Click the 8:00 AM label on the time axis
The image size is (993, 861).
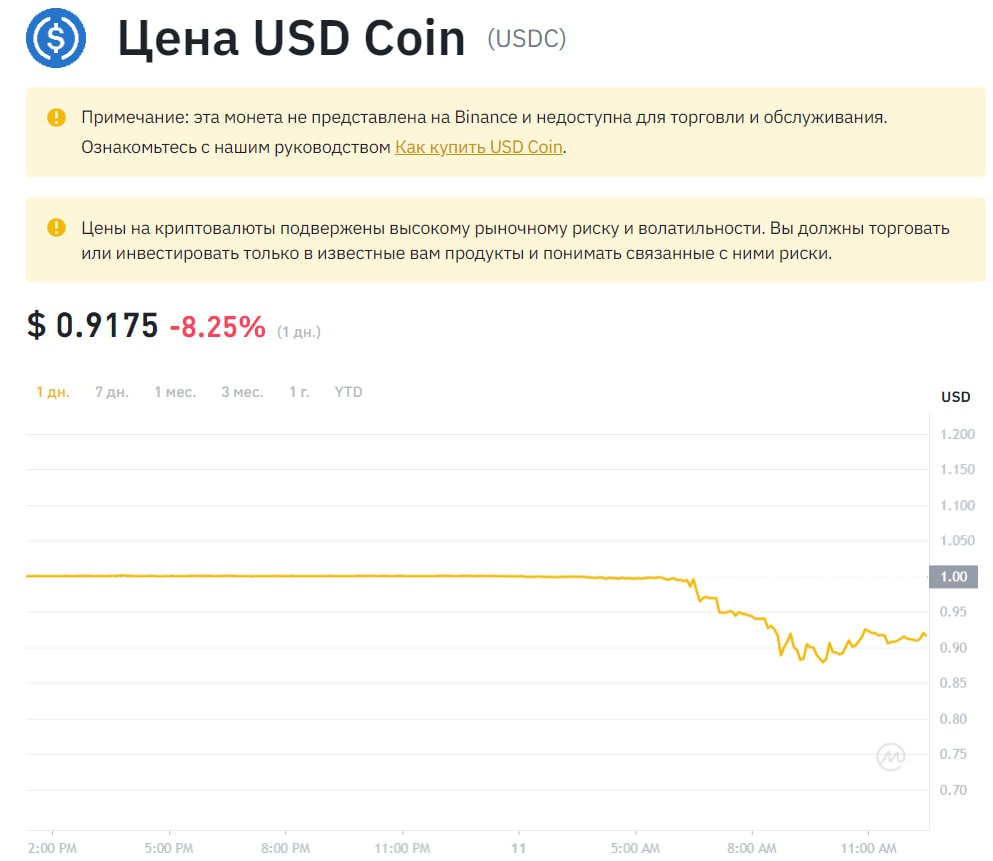[752, 847]
